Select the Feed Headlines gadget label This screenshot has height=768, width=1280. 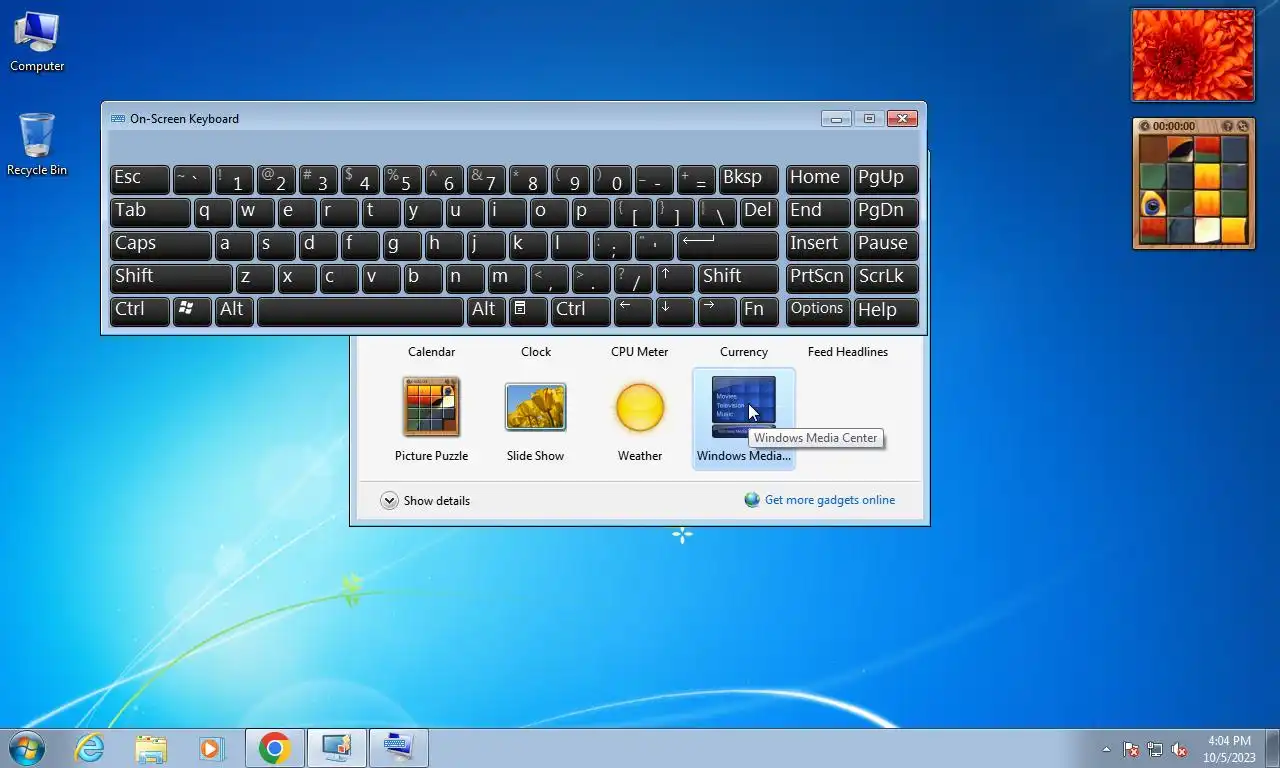tap(847, 352)
